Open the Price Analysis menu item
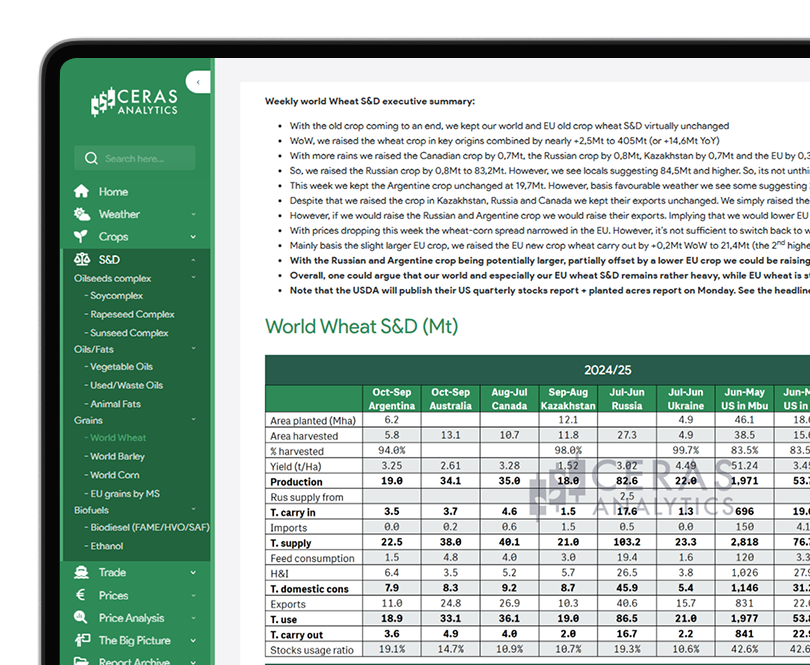 131,618
